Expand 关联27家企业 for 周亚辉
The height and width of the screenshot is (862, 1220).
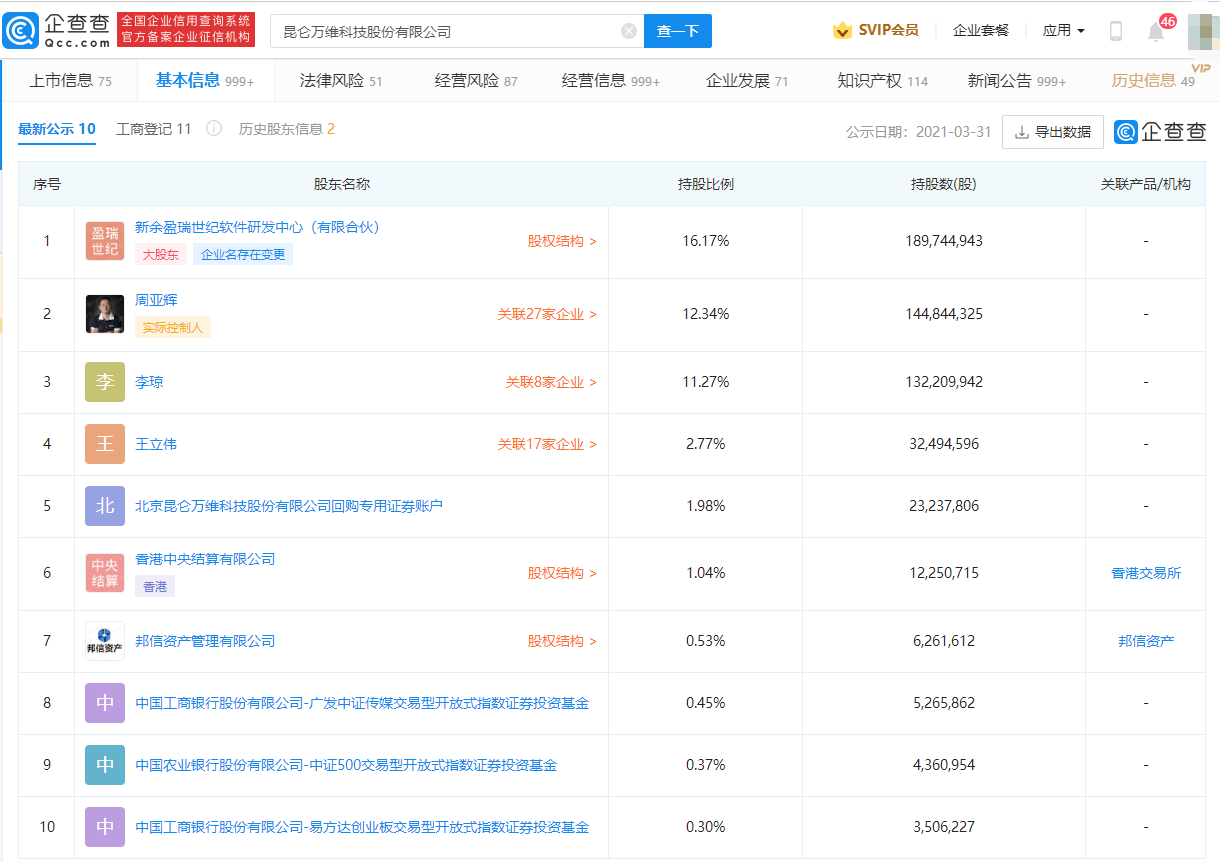547,314
